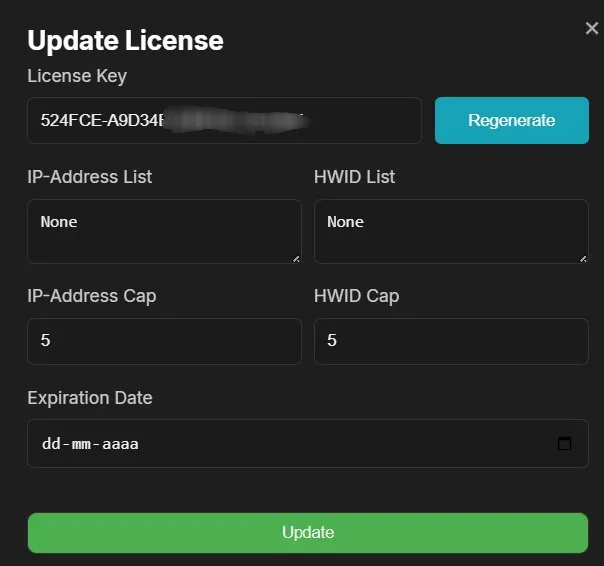Select the year segment 'aaaa'
The height and width of the screenshot is (566, 604).
tap(119, 444)
